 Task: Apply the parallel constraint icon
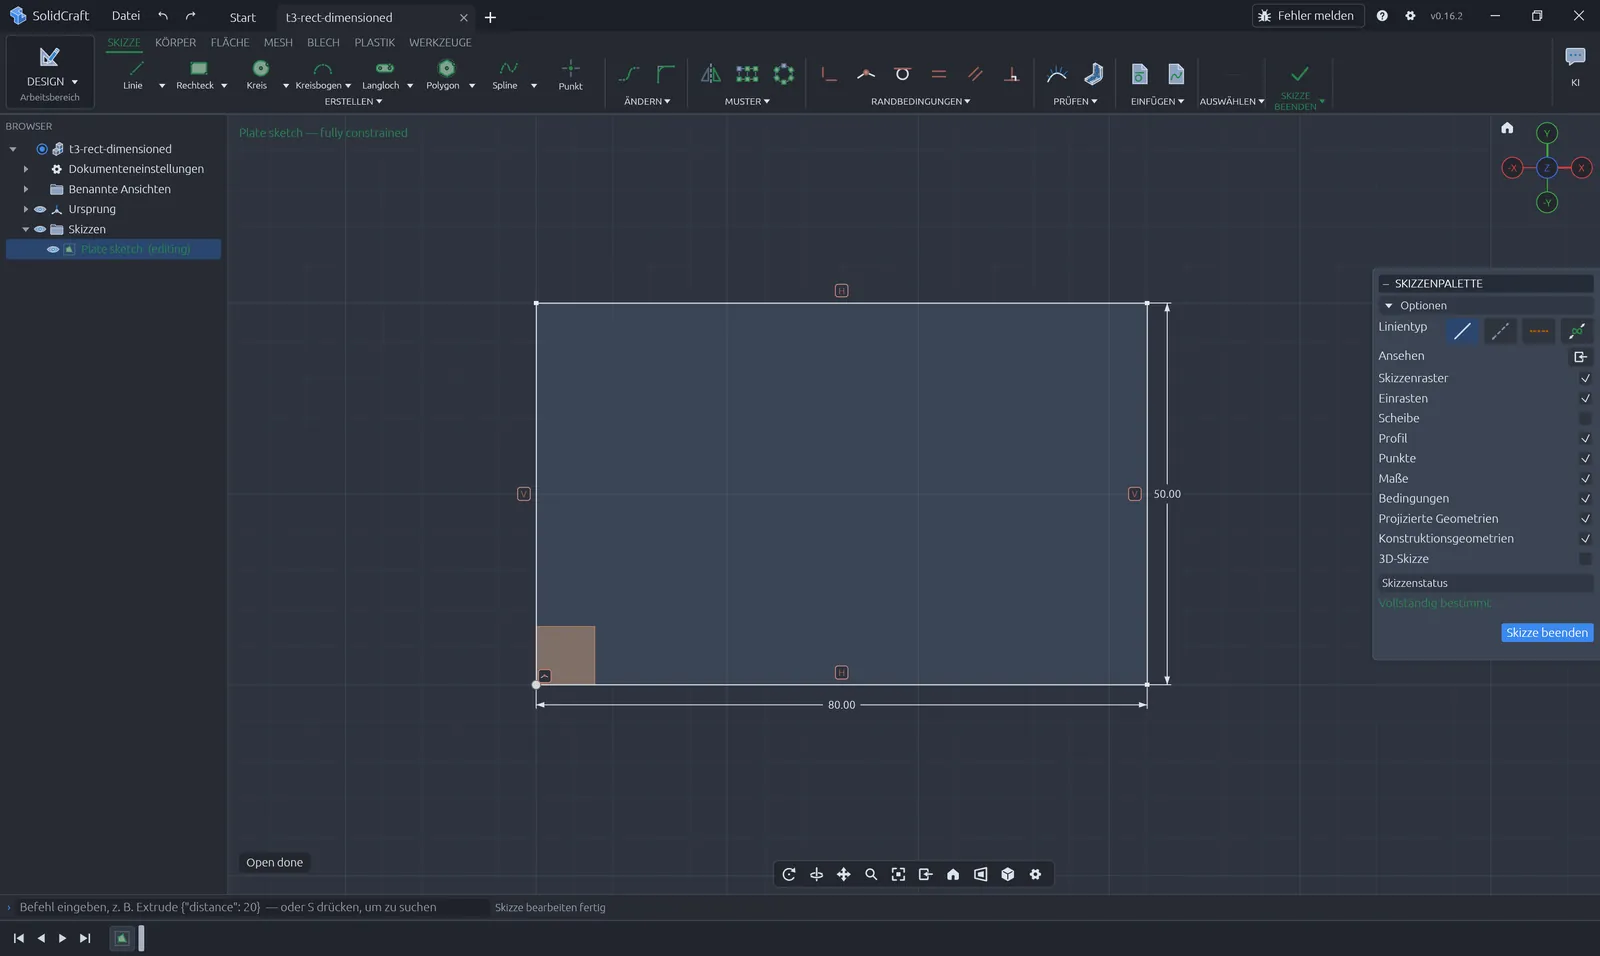975,74
